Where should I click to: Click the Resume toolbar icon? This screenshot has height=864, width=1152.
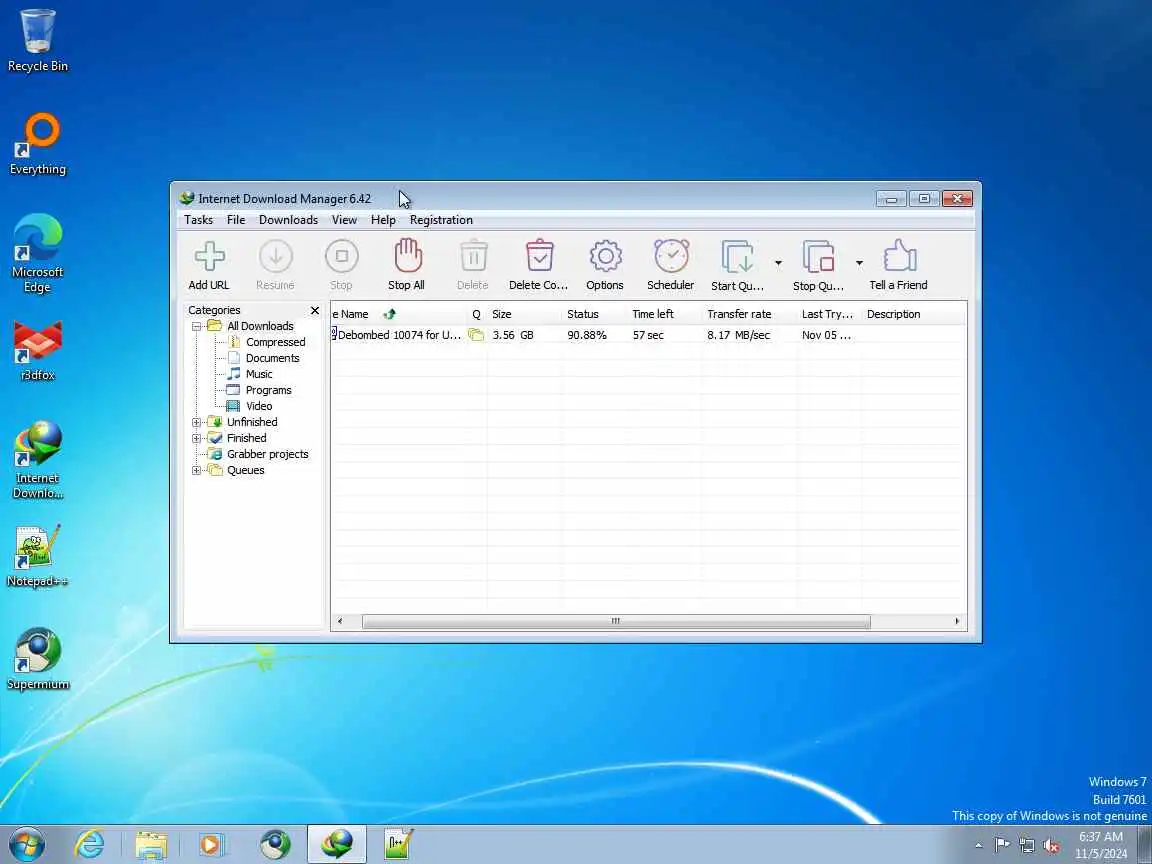pos(276,256)
